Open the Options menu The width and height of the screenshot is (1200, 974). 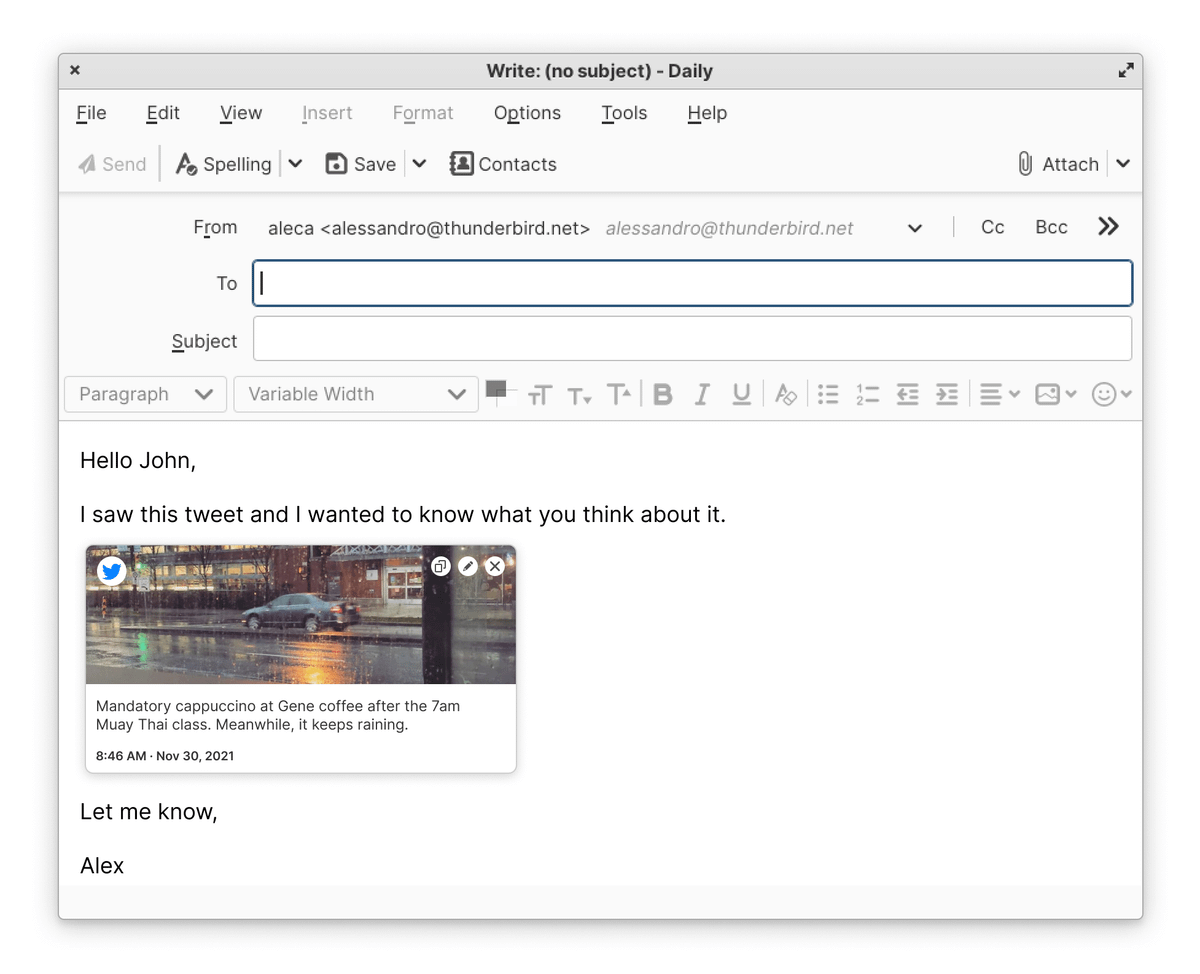click(x=527, y=113)
